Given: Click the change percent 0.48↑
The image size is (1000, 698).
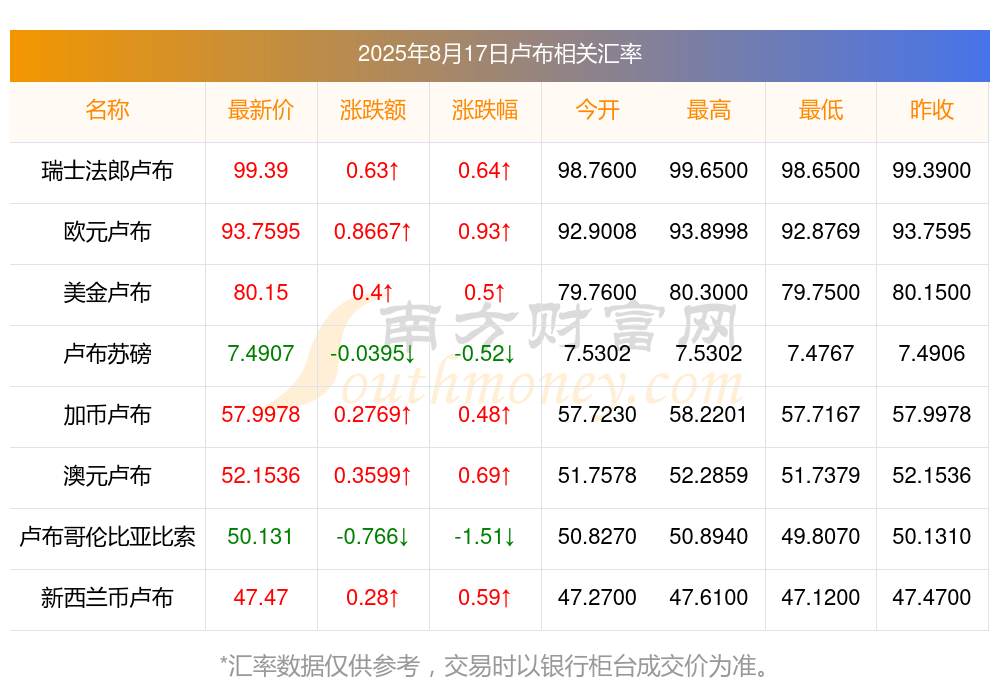Looking at the screenshot, I should pos(485,415).
